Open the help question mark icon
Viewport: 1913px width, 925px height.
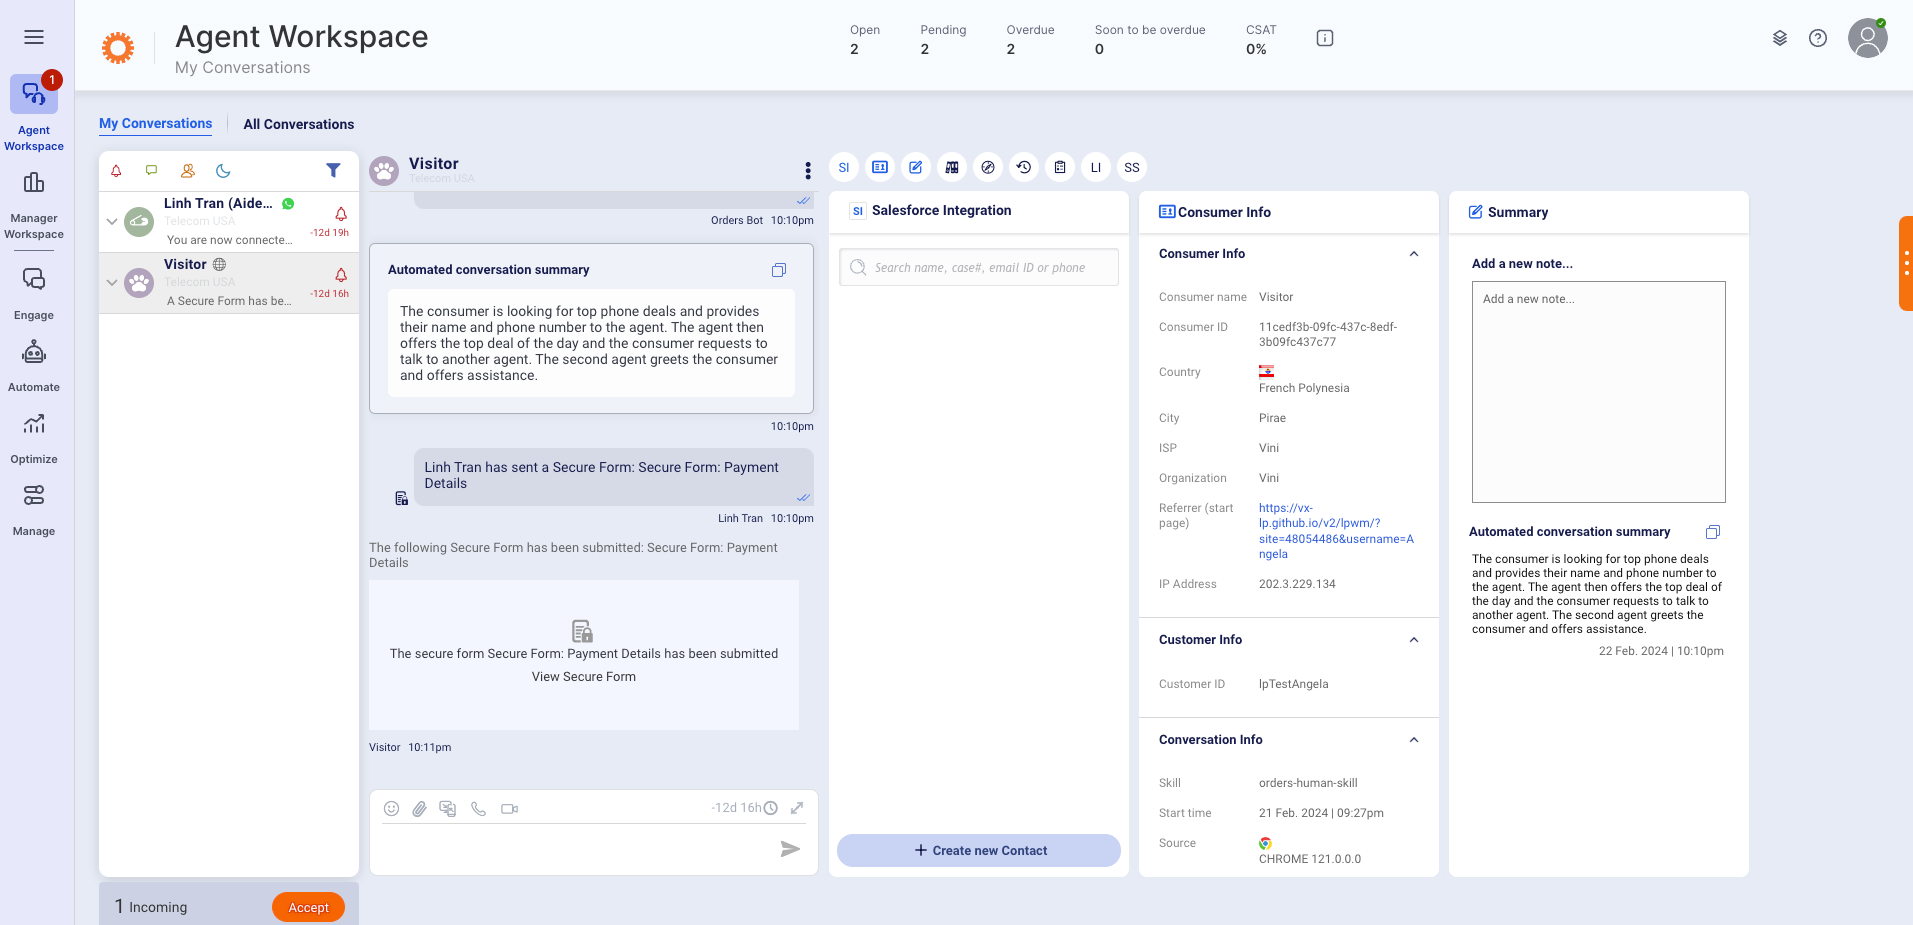(1818, 38)
